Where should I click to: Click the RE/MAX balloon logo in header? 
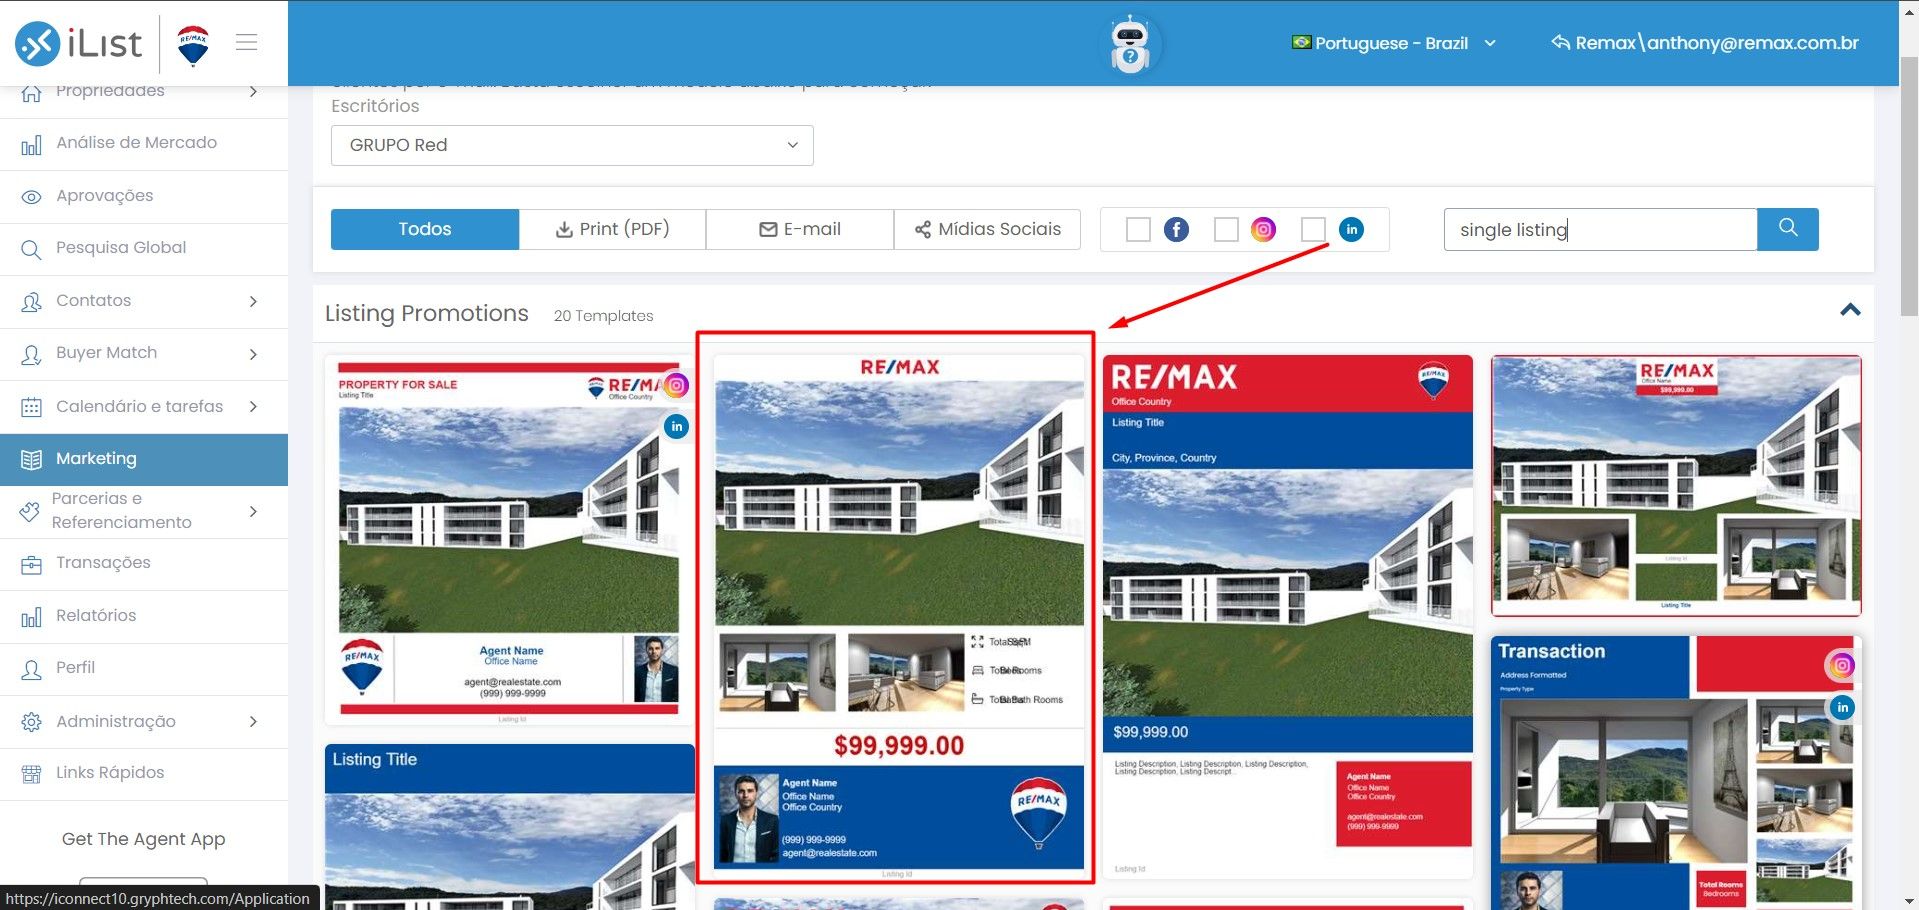[x=193, y=45]
